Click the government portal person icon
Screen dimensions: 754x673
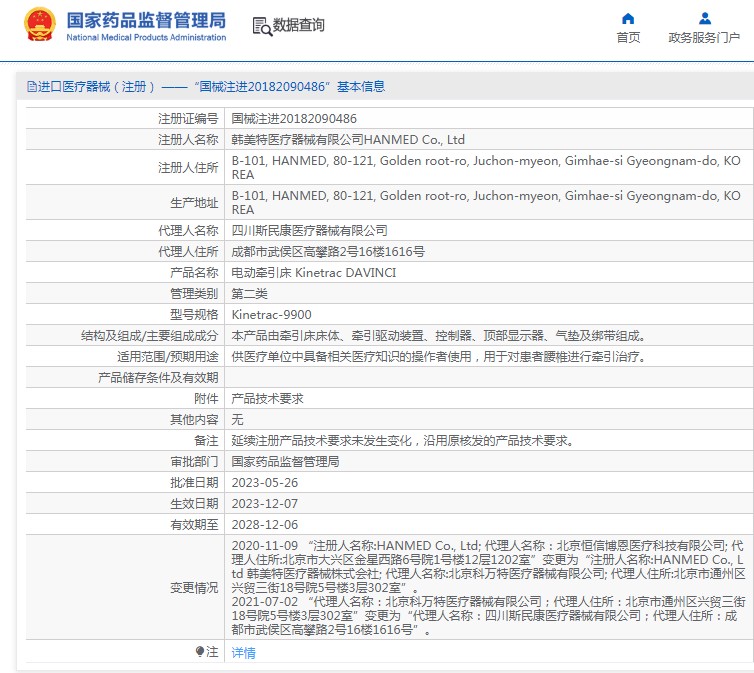[x=705, y=19]
